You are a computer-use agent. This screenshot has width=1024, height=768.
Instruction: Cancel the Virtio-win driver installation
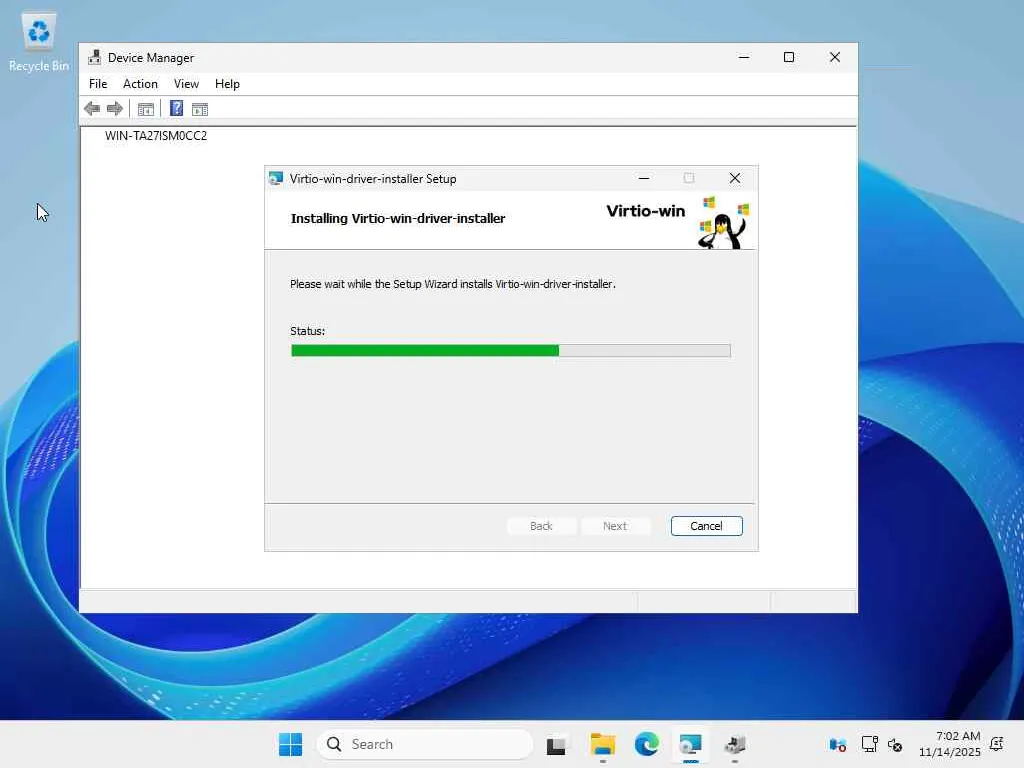click(x=707, y=526)
